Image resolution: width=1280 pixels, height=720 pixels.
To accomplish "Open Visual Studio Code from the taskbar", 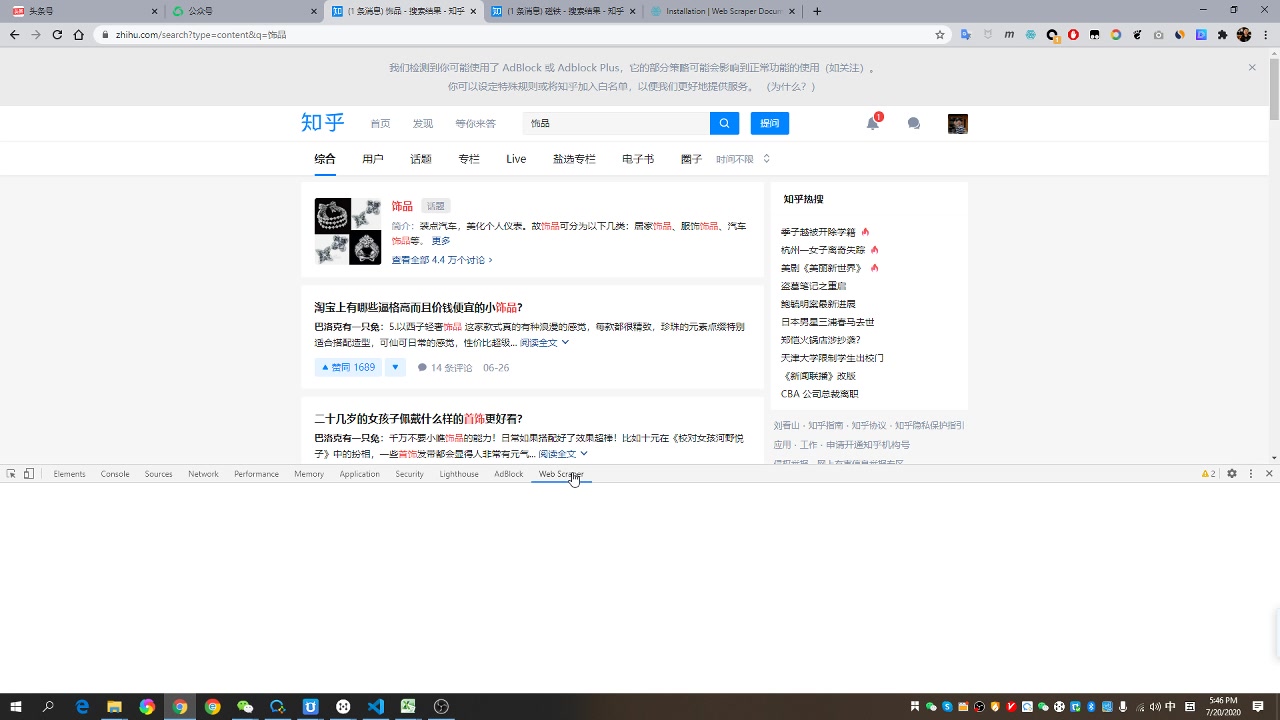I will pos(376,707).
